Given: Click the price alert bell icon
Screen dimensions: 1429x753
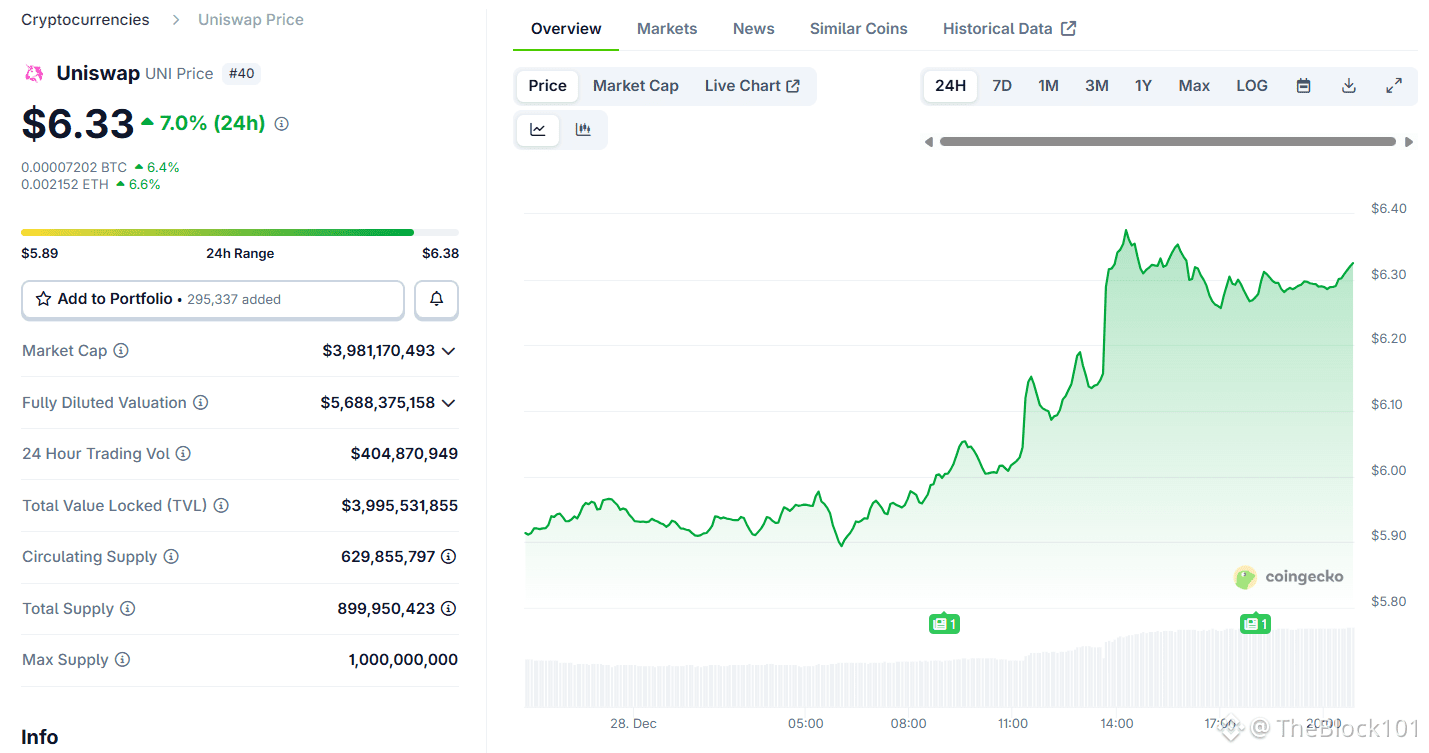Looking at the screenshot, I should [437, 299].
